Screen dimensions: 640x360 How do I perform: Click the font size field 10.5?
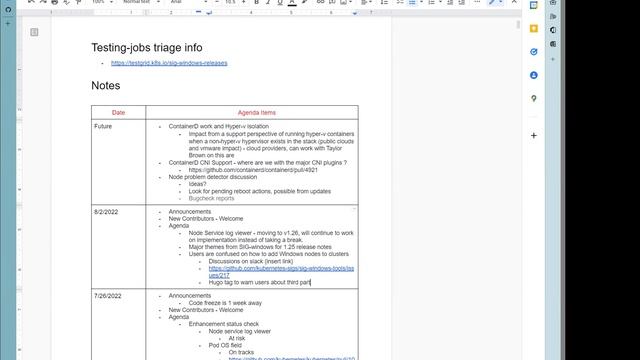click(x=230, y=2)
